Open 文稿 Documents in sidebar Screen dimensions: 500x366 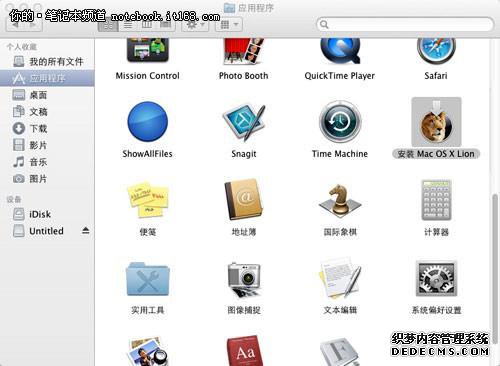coord(47,112)
